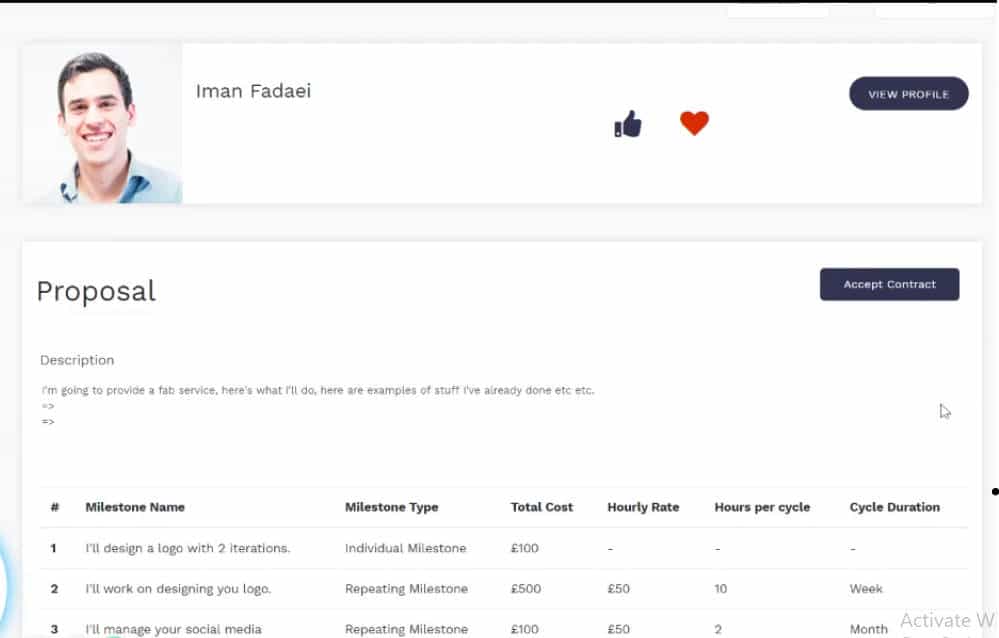Click the VIEW PROFILE button
999x638 pixels.
pyautogui.click(x=909, y=94)
